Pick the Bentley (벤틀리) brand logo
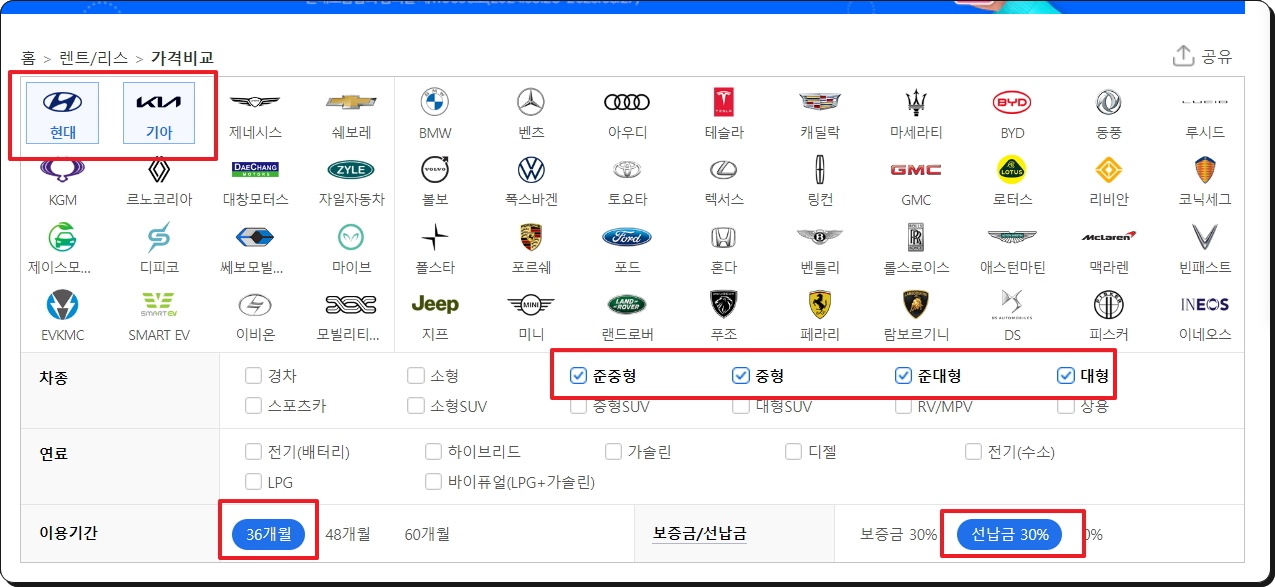Screen dimensions: 1275x587 (820, 237)
